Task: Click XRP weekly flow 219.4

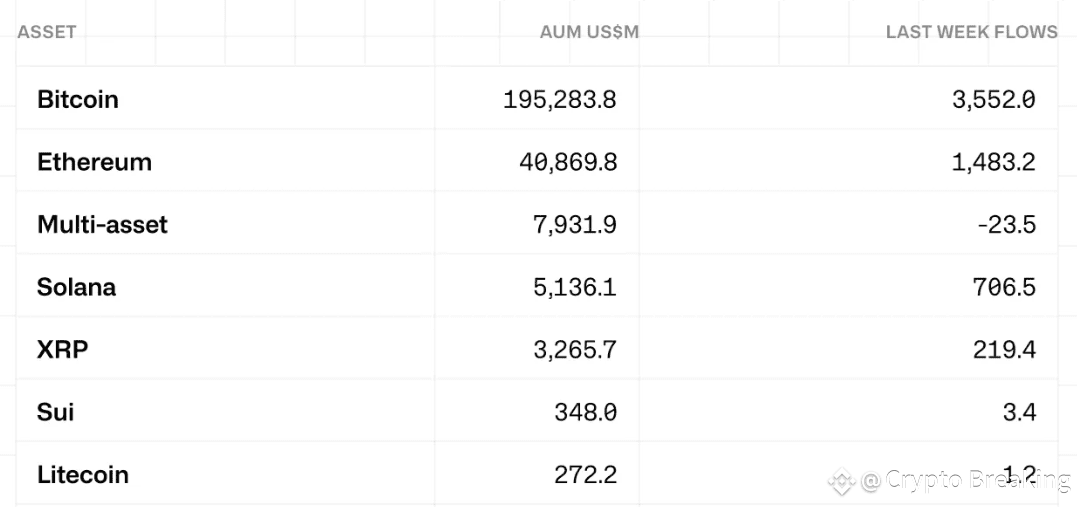Action: pyautogui.click(x=1004, y=350)
